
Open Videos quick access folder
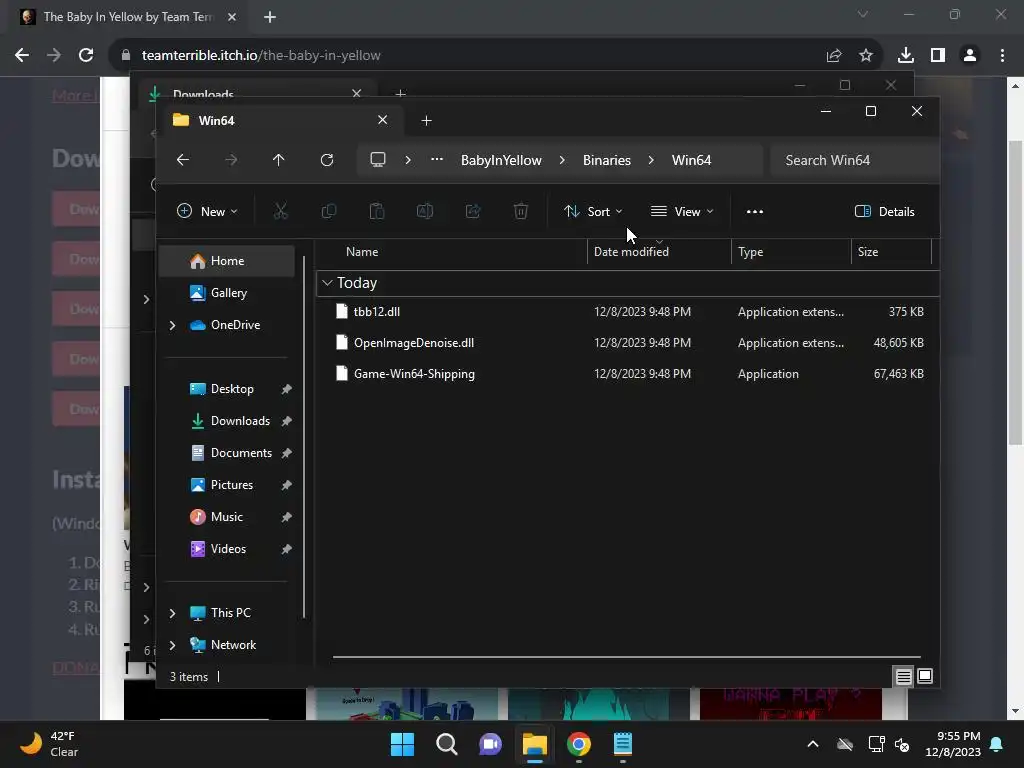(x=228, y=549)
